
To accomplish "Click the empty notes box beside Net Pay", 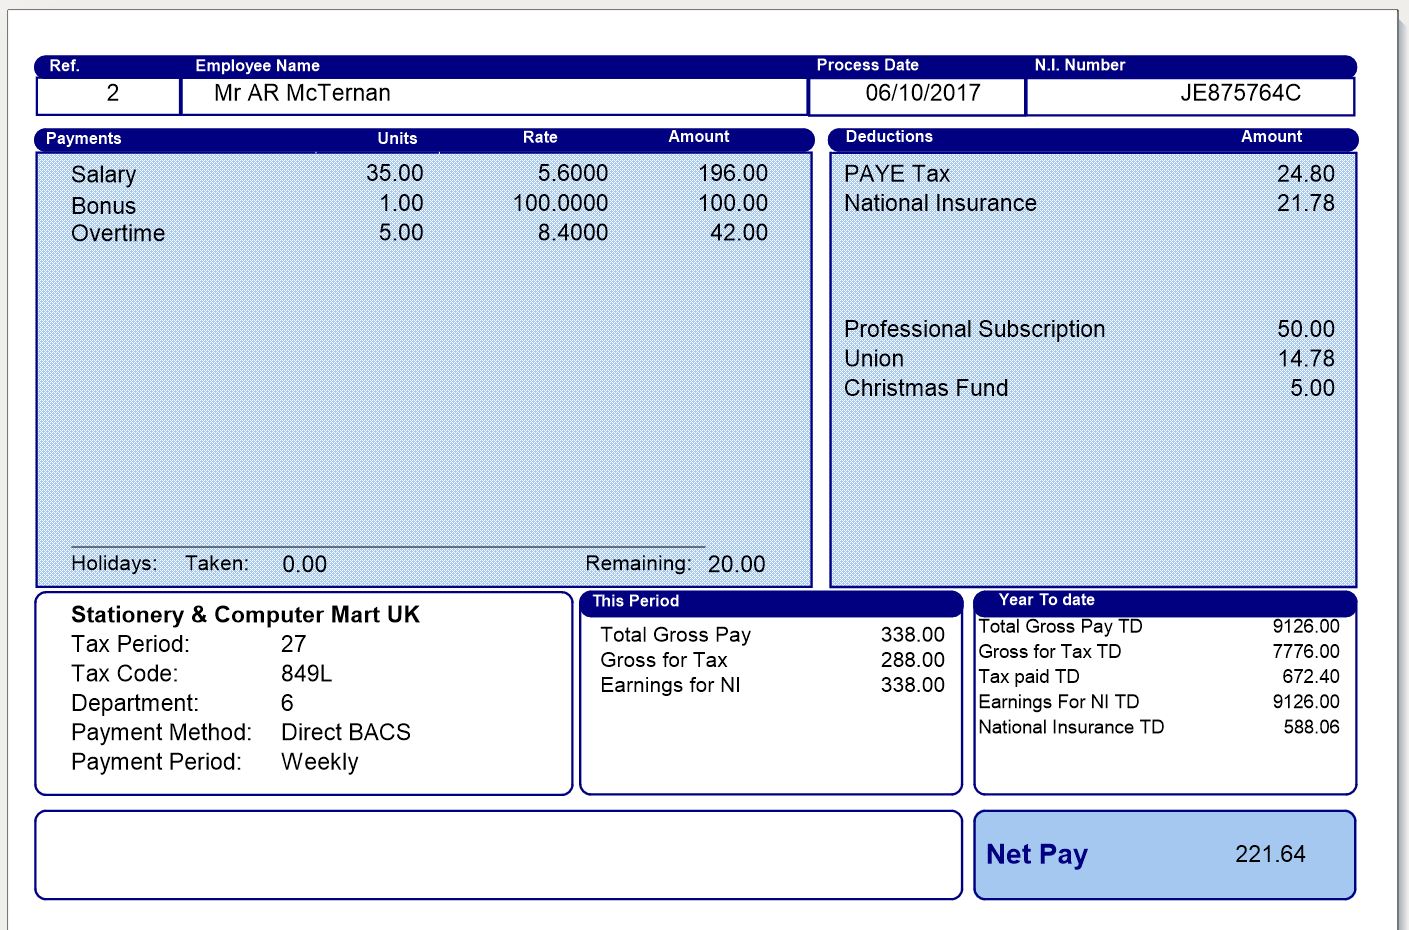I will 498,855.
